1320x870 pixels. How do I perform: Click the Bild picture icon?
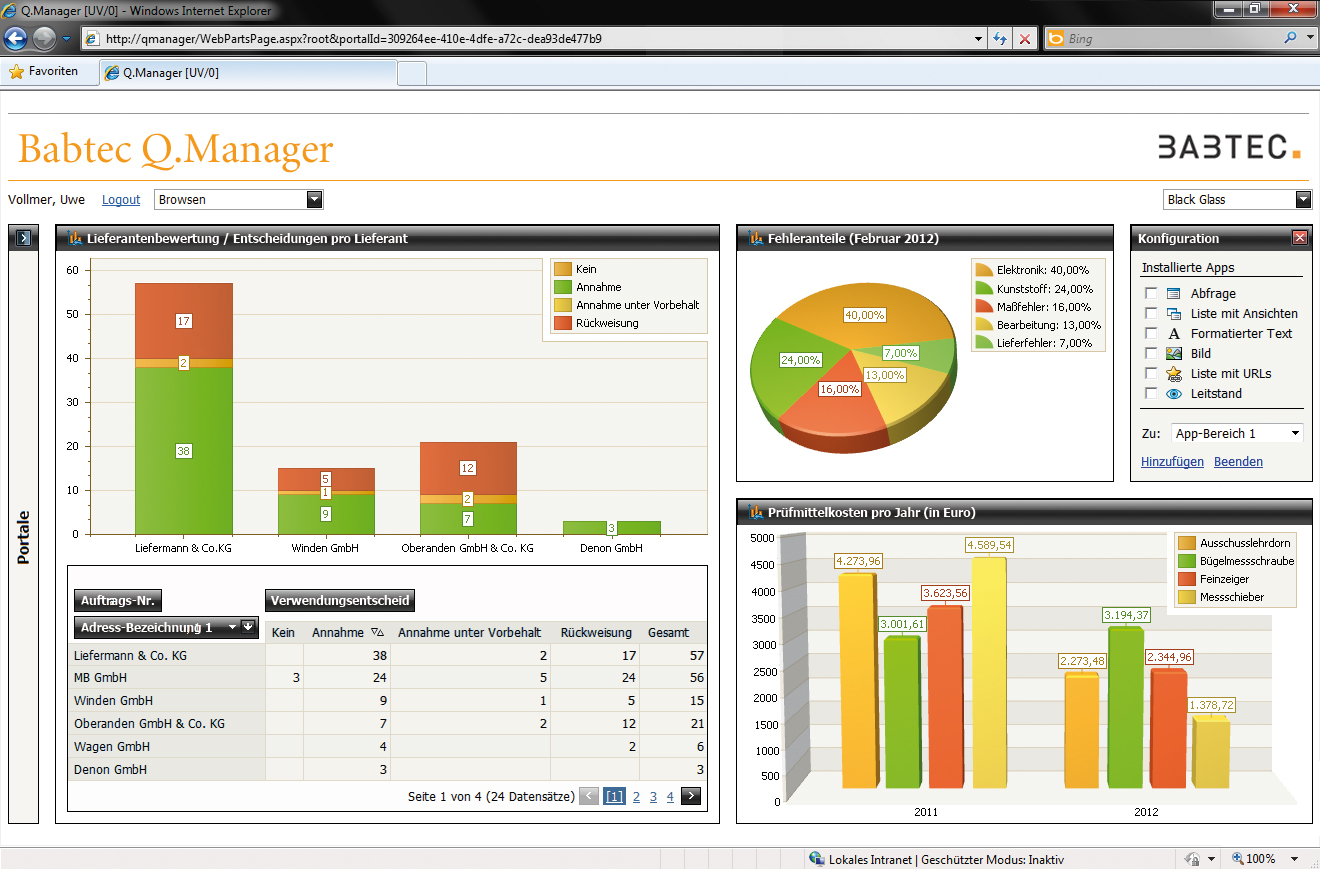point(1174,354)
